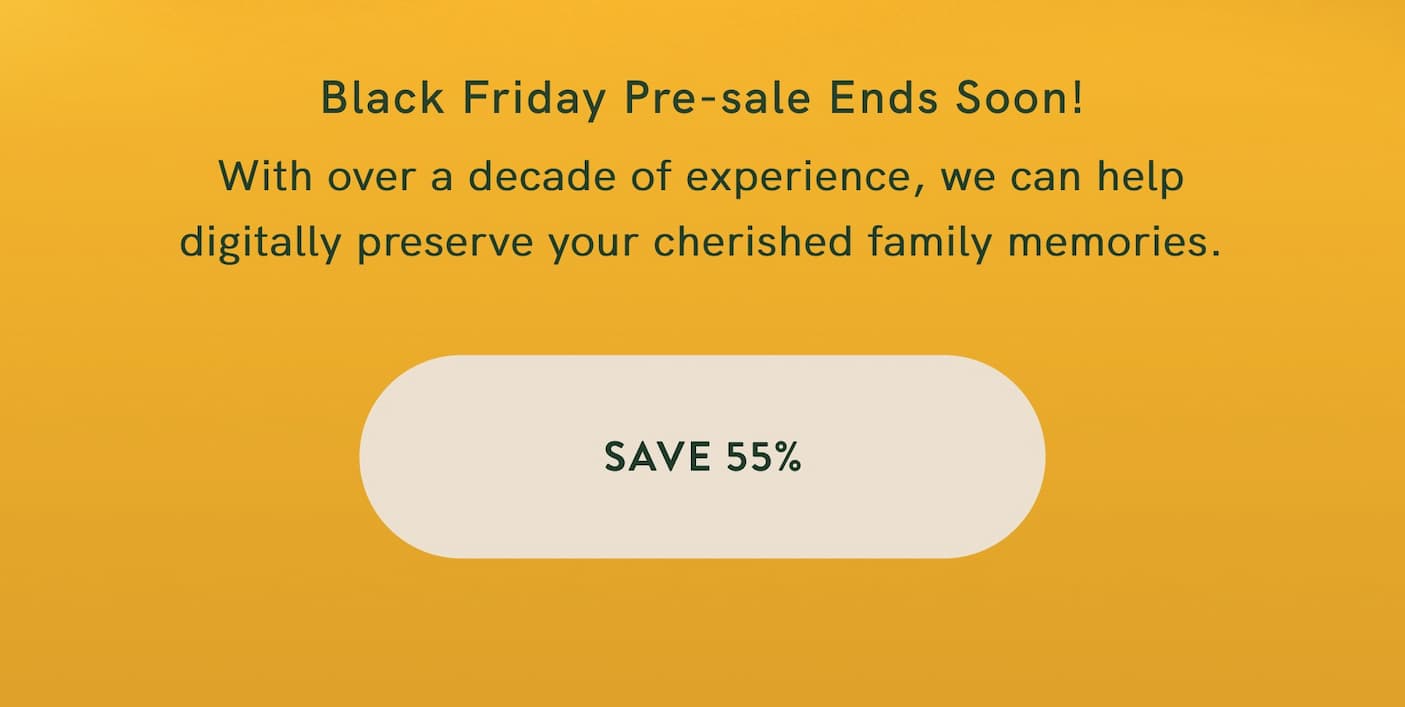1405x707 pixels.
Task: Click the left edge of the pill button
Action: [365, 457]
